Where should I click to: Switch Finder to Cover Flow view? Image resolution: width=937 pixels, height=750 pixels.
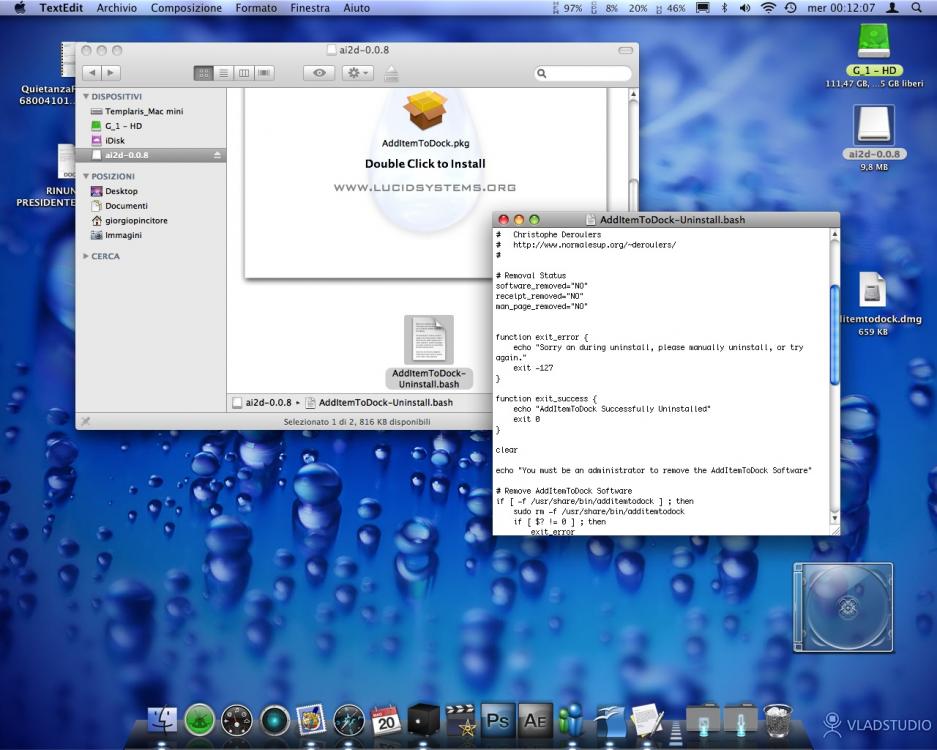coord(264,73)
